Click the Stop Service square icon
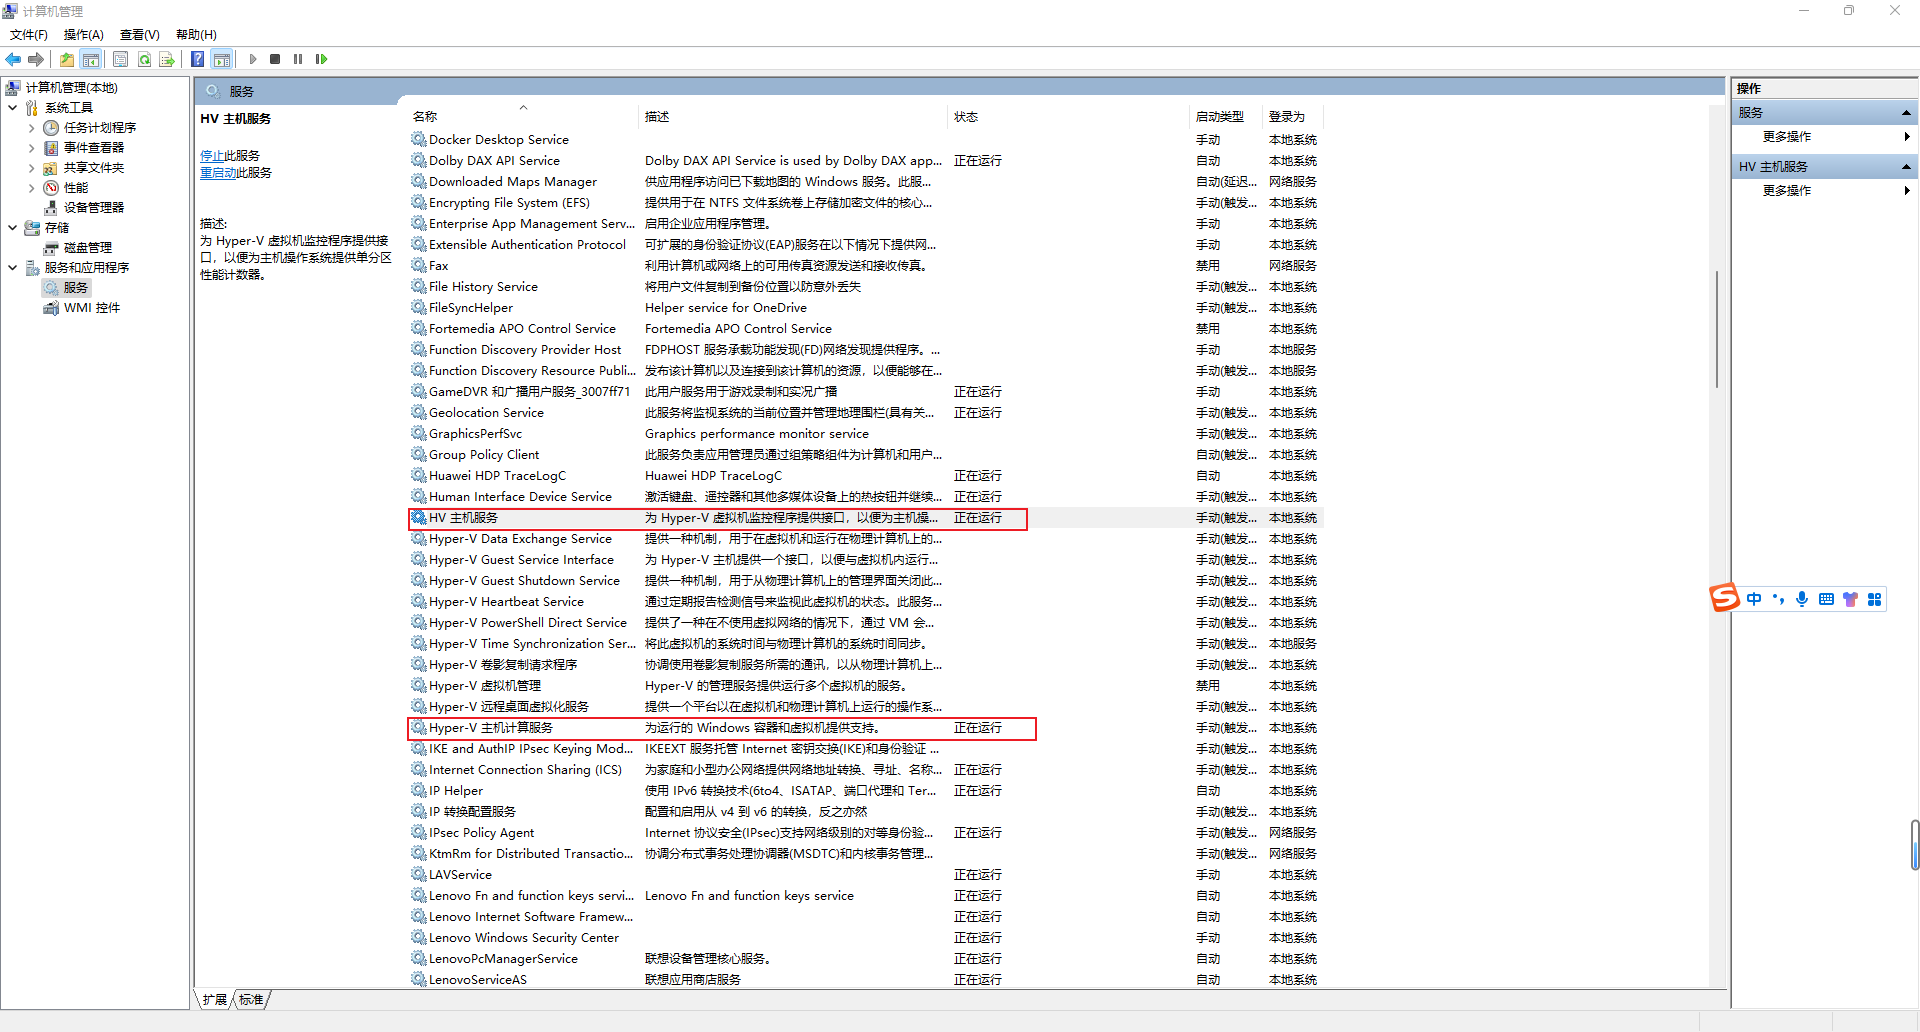This screenshot has width=1920, height=1032. [275, 59]
